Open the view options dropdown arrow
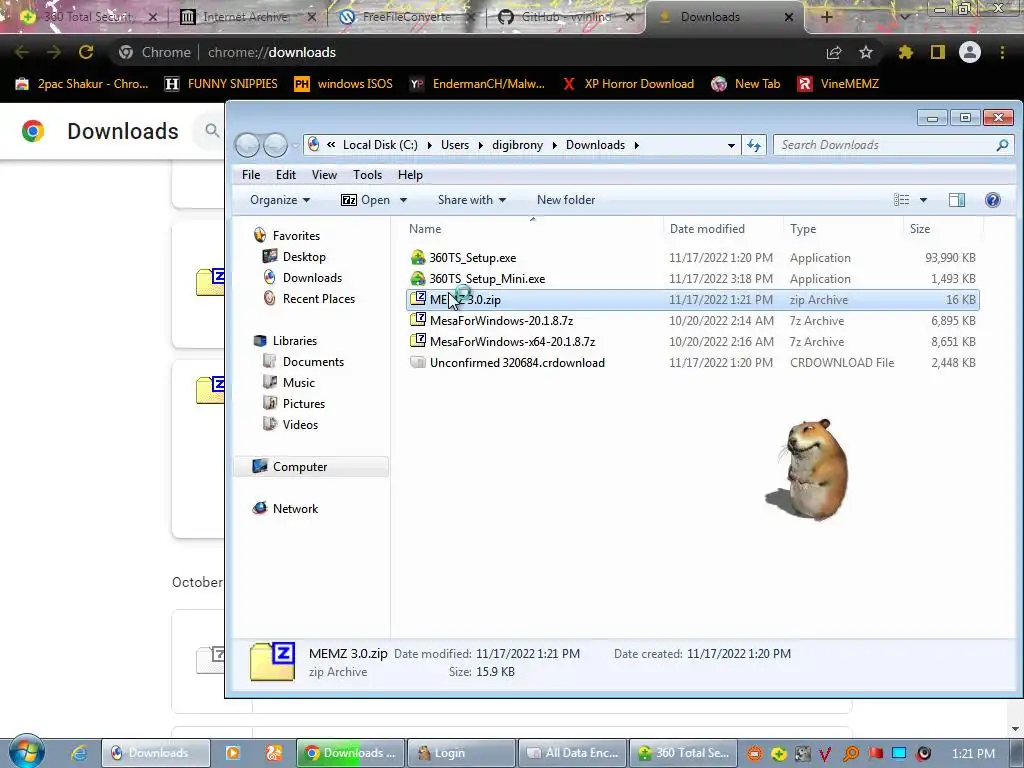 point(923,200)
